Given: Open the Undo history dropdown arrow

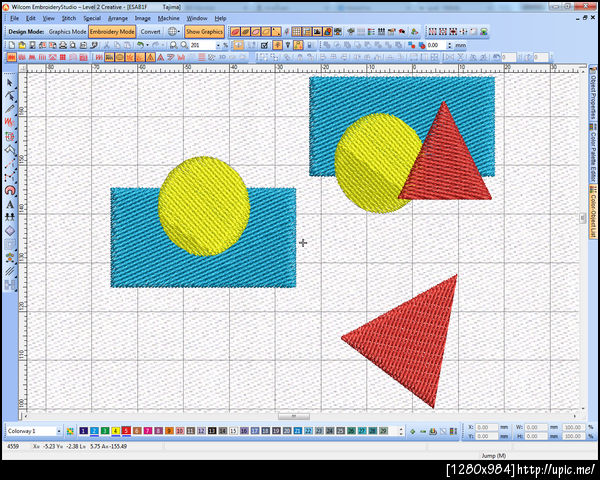Looking at the screenshot, I should (147, 45).
